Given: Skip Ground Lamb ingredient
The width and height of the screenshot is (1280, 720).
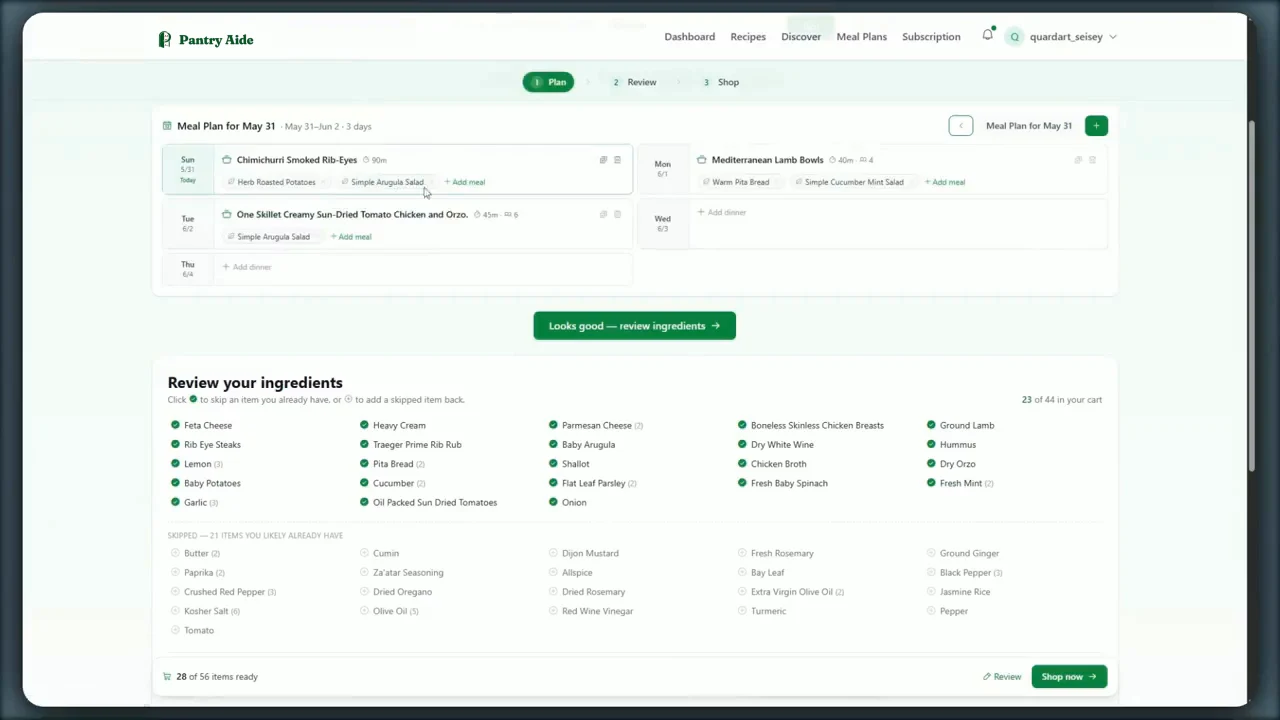Looking at the screenshot, I should click(931, 425).
